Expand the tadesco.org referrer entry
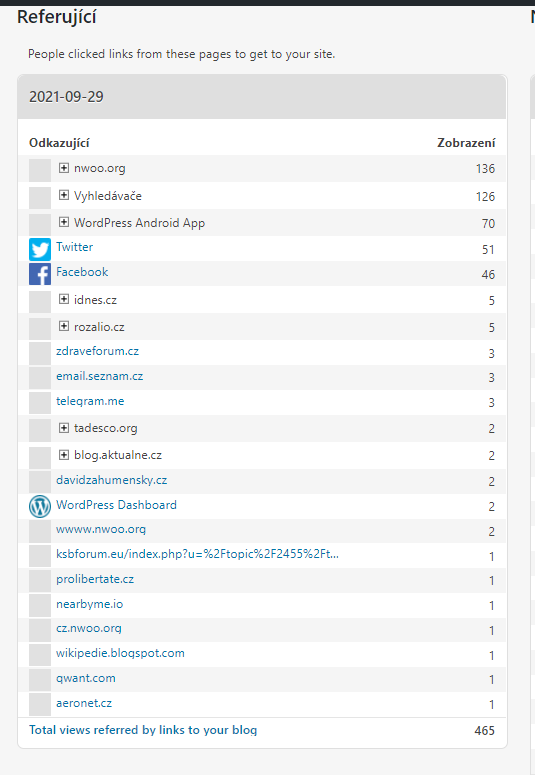 click(64, 428)
